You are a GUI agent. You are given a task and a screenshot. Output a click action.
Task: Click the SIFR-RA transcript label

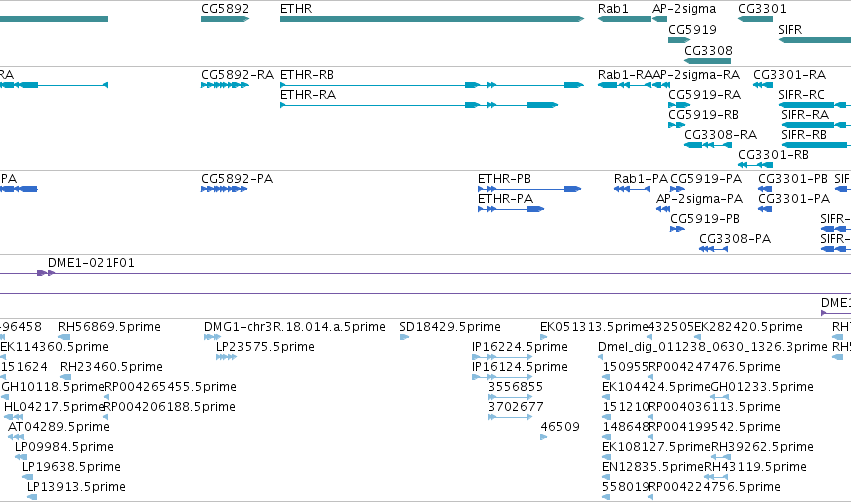805,115
